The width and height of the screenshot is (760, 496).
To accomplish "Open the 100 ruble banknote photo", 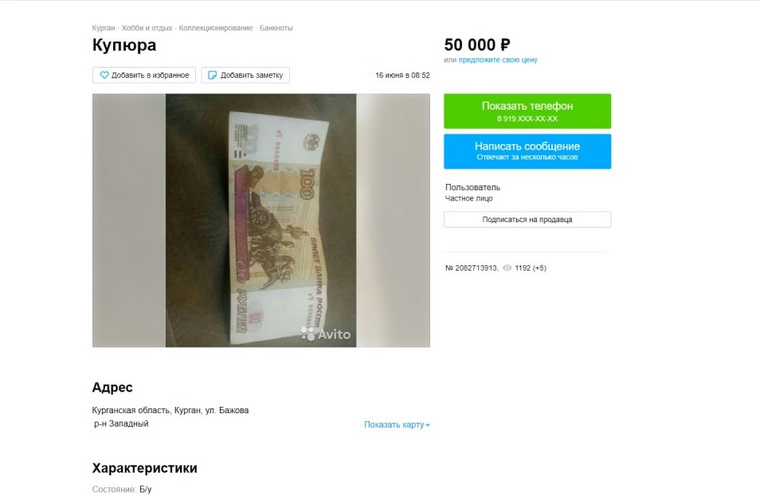I will click(261, 220).
